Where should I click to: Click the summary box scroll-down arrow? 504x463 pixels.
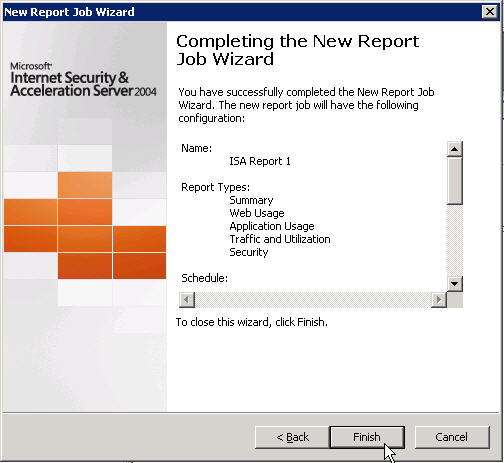click(454, 284)
